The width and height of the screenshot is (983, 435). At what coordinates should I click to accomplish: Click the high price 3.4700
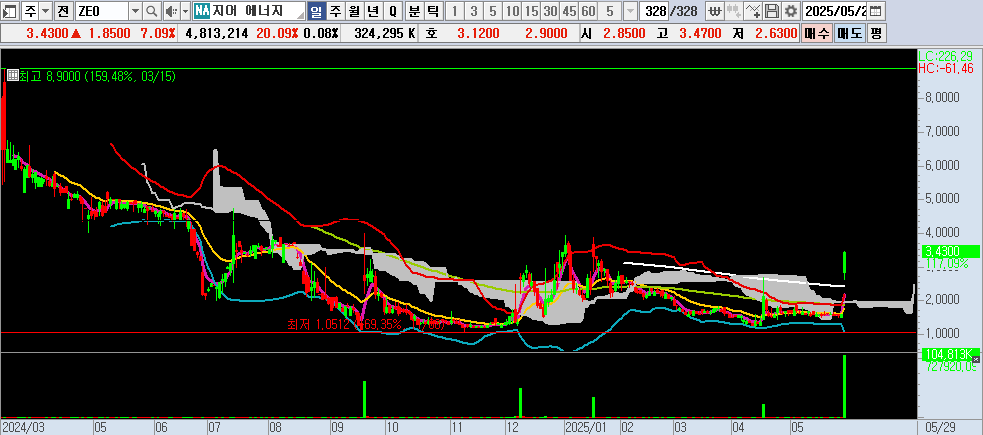coord(701,33)
